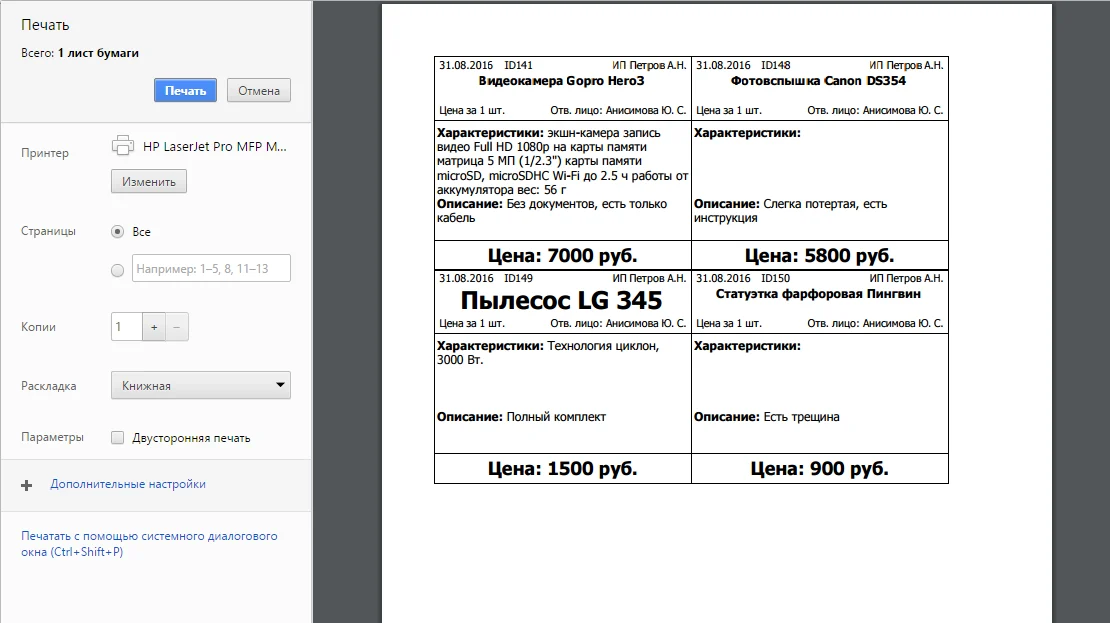Image resolution: width=1110 pixels, height=623 pixels.
Task: Open the system dialog print link
Action: tap(149, 544)
